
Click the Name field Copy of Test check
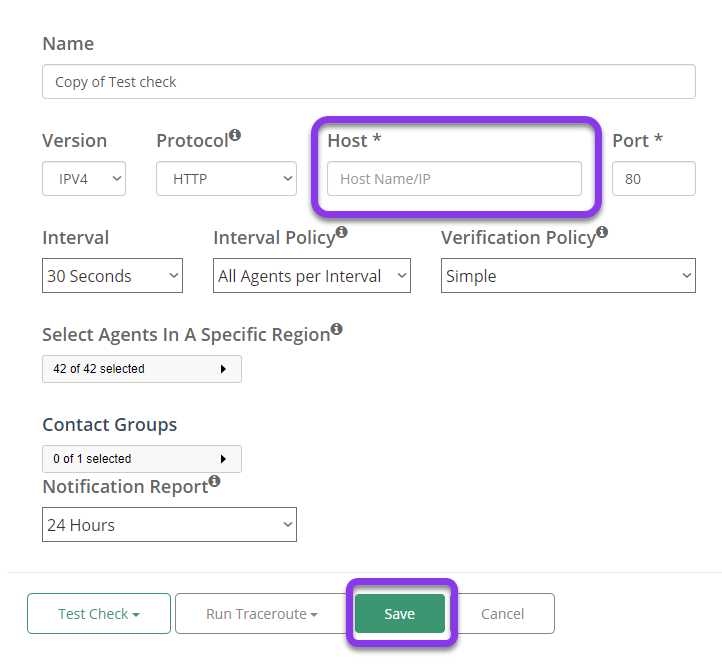[369, 81]
